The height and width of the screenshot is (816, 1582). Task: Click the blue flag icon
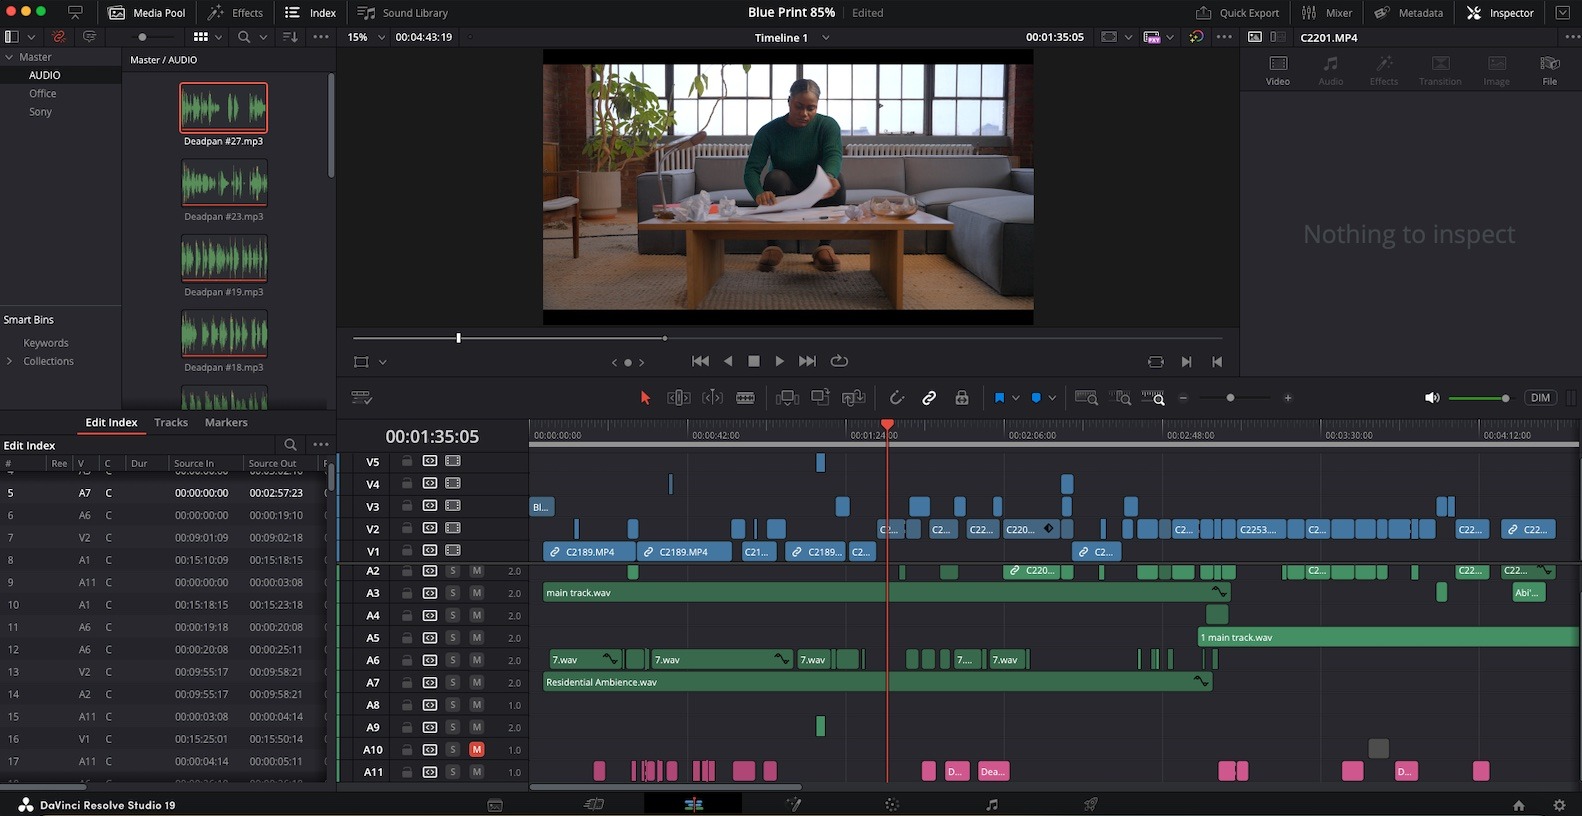[x=998, y=398]
